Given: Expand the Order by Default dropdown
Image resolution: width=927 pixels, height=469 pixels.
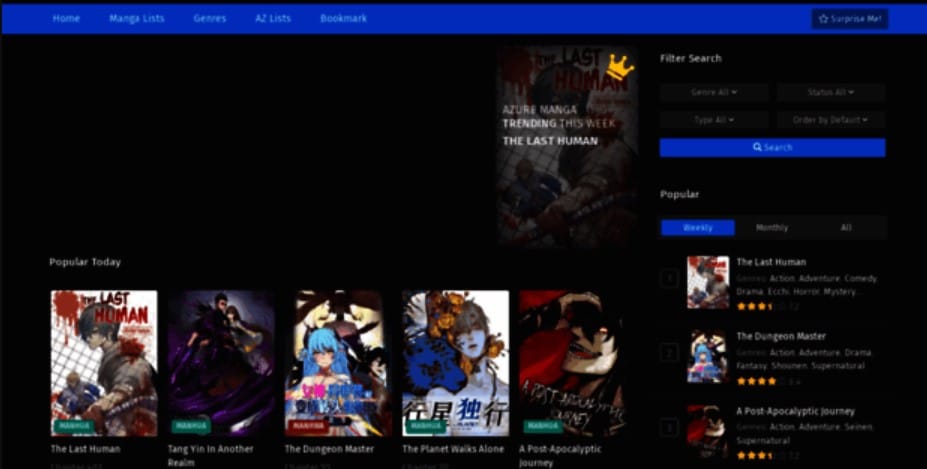Looking at the screenshot, I should pyautogui.click(x=831, y=119).
